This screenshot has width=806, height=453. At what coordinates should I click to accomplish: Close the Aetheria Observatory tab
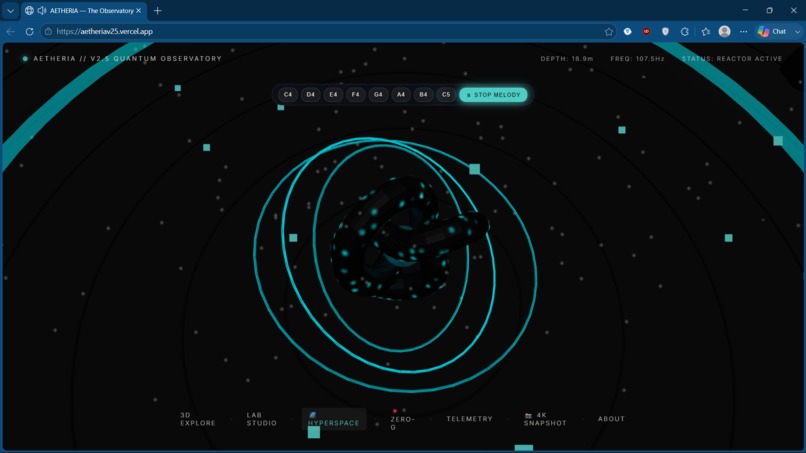pos(138,10)
